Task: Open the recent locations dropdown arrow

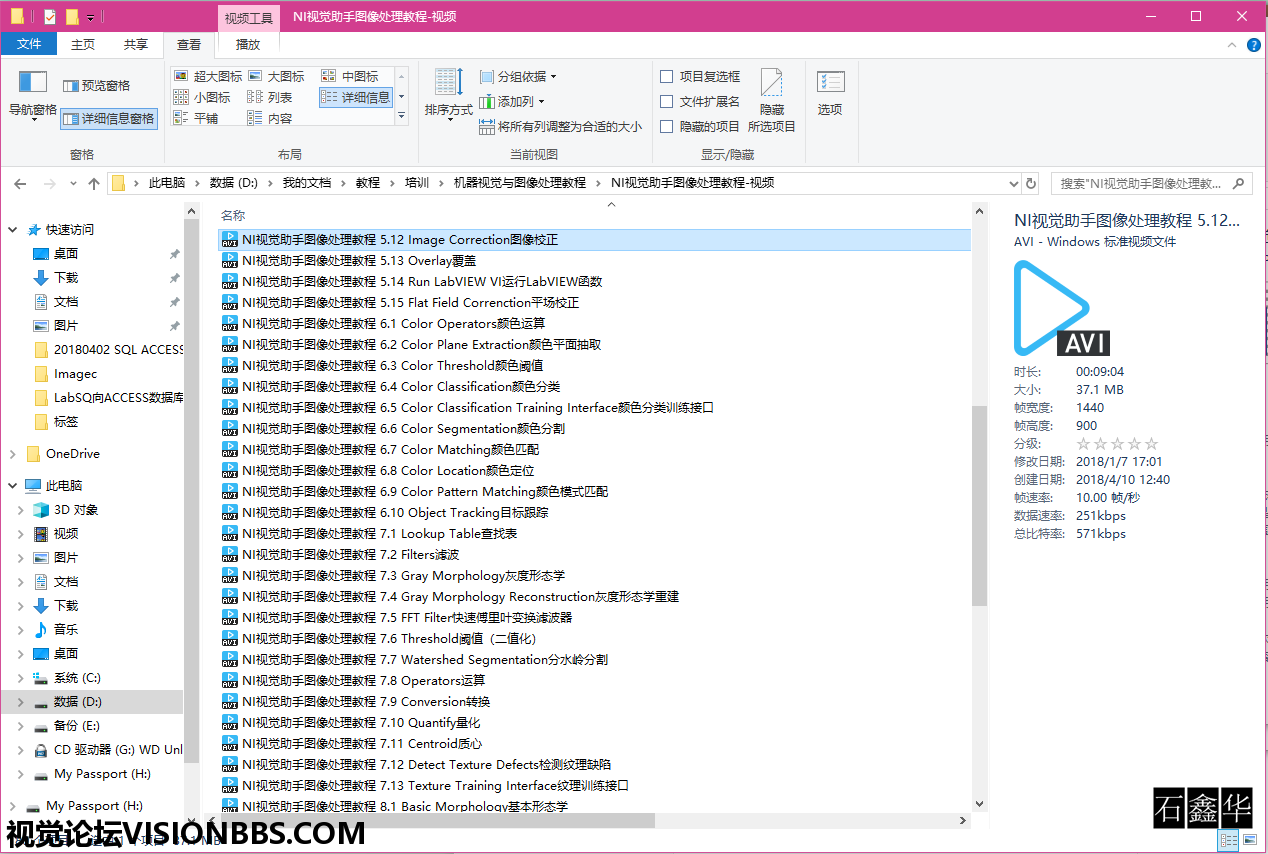Action: (71, 184)
